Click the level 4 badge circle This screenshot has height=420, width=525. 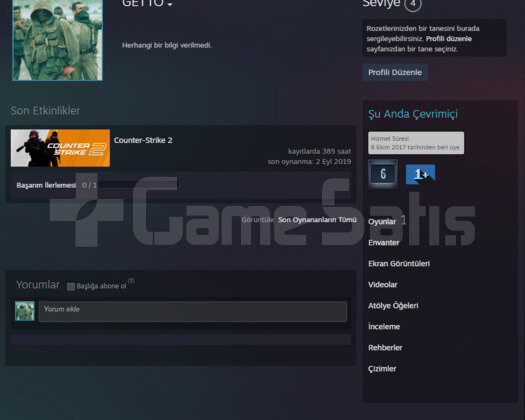tap(412, 4)
